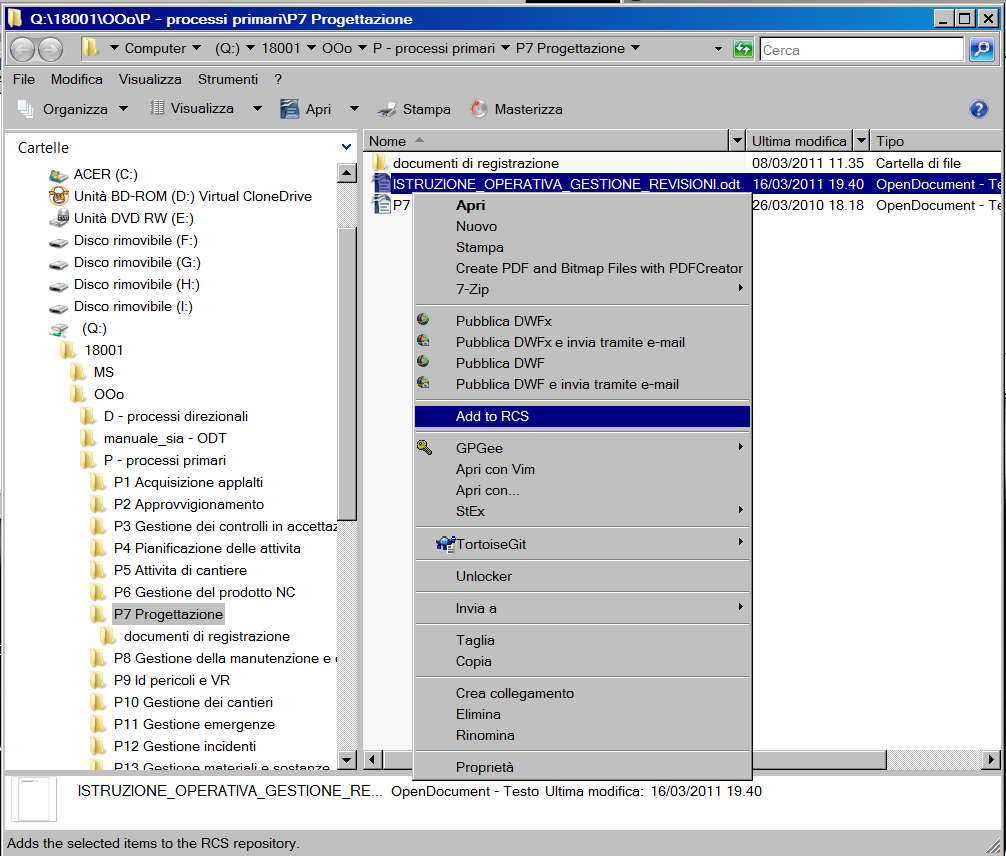Open the Nome column filter dropdown
The height and width of the screenshot is (856, 1006).
[737, 141]
